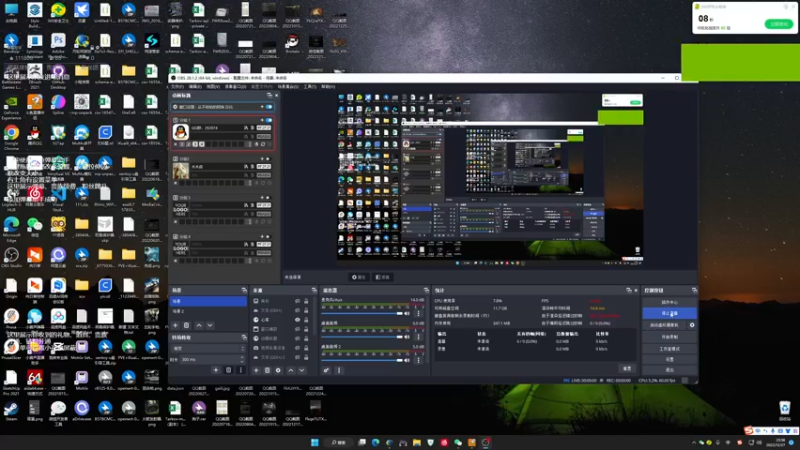The width and height of the screenshot is (800, 450).
Task: Mute the 桌面音频 channel speaker icon
Action: (x=407, y=337)
